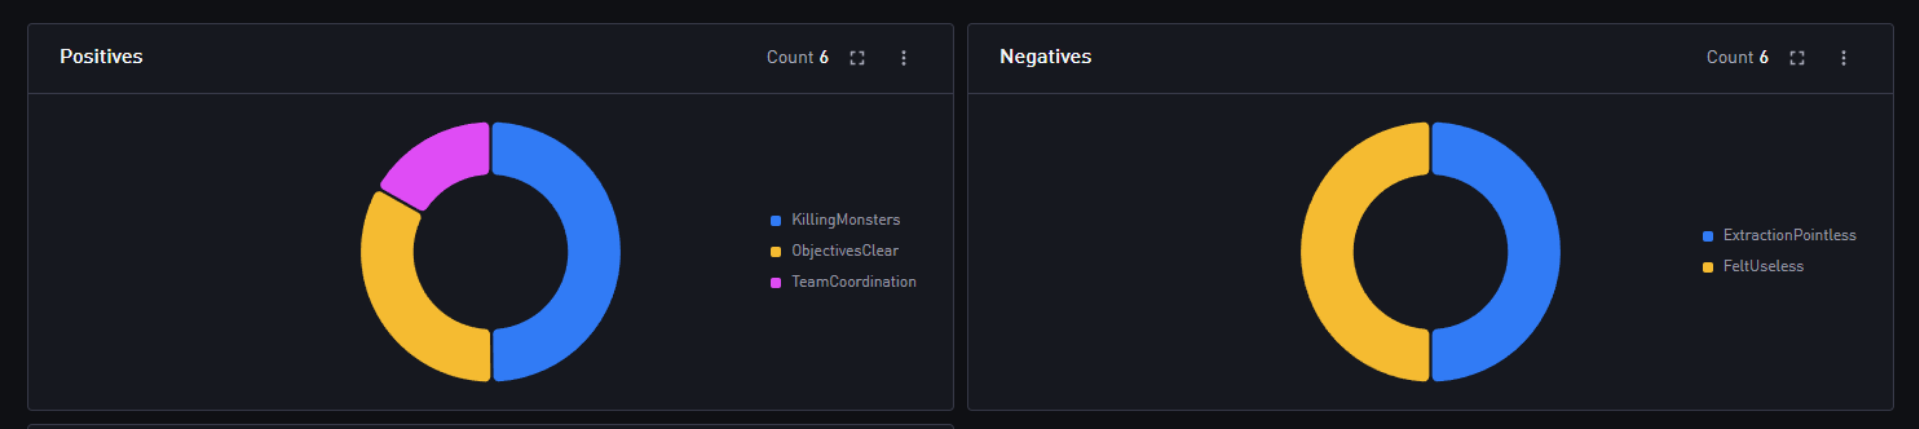Toggle KillingMonsters series in legend
Viewport: 1919px width, 429px height.
click(x=835, y=220)
